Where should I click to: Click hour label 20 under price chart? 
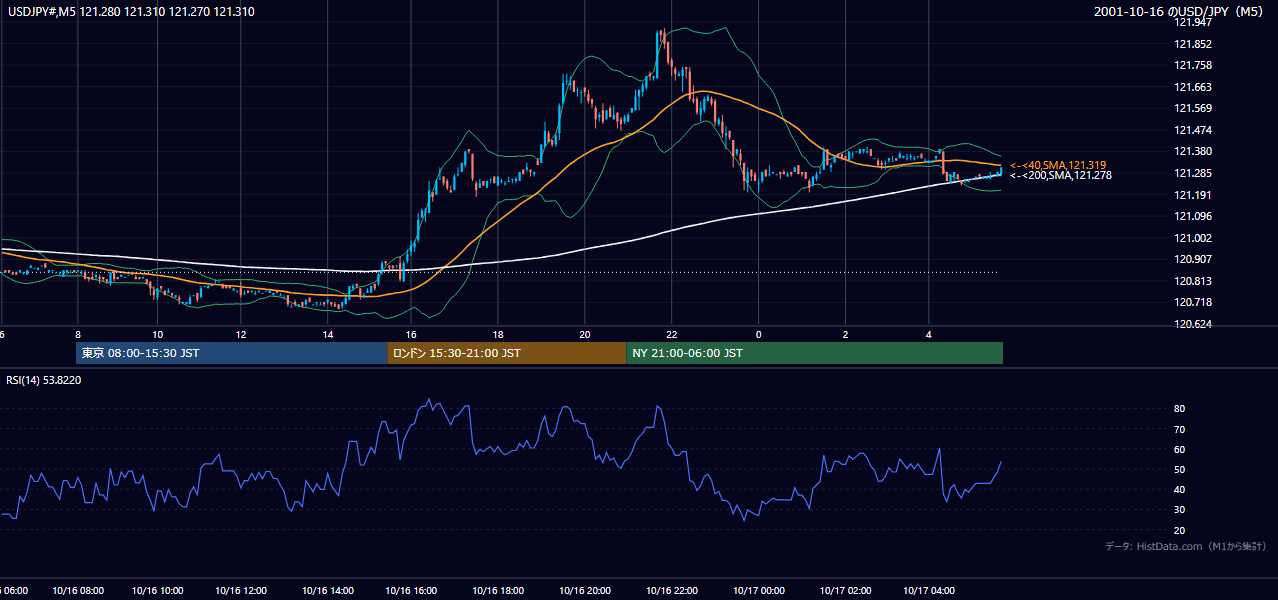coord(585,334)
